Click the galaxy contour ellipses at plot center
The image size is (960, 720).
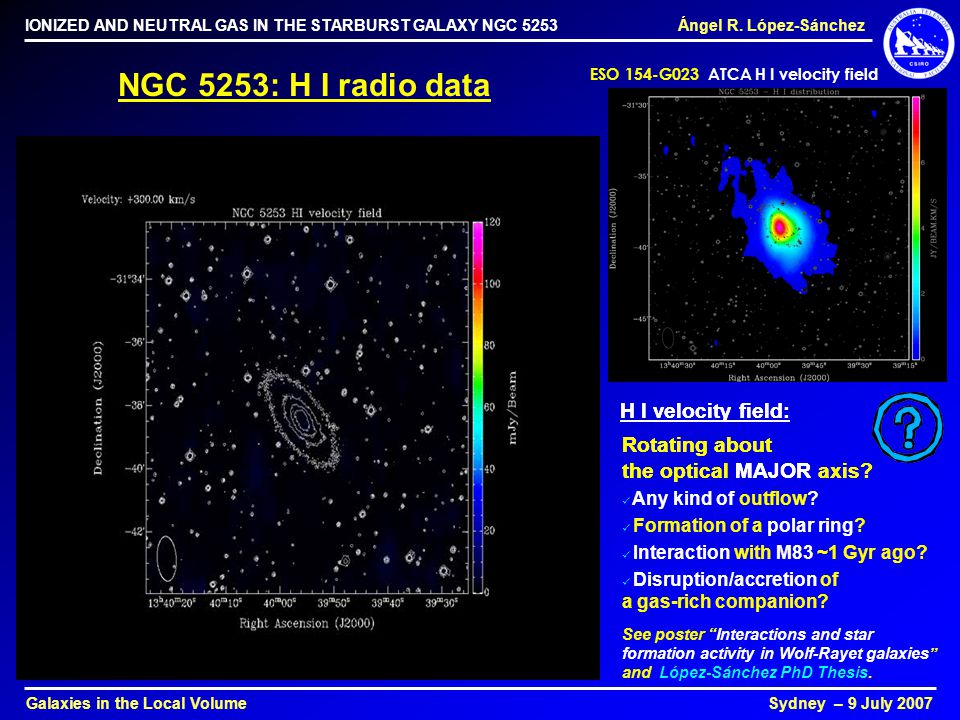point(299,419)
